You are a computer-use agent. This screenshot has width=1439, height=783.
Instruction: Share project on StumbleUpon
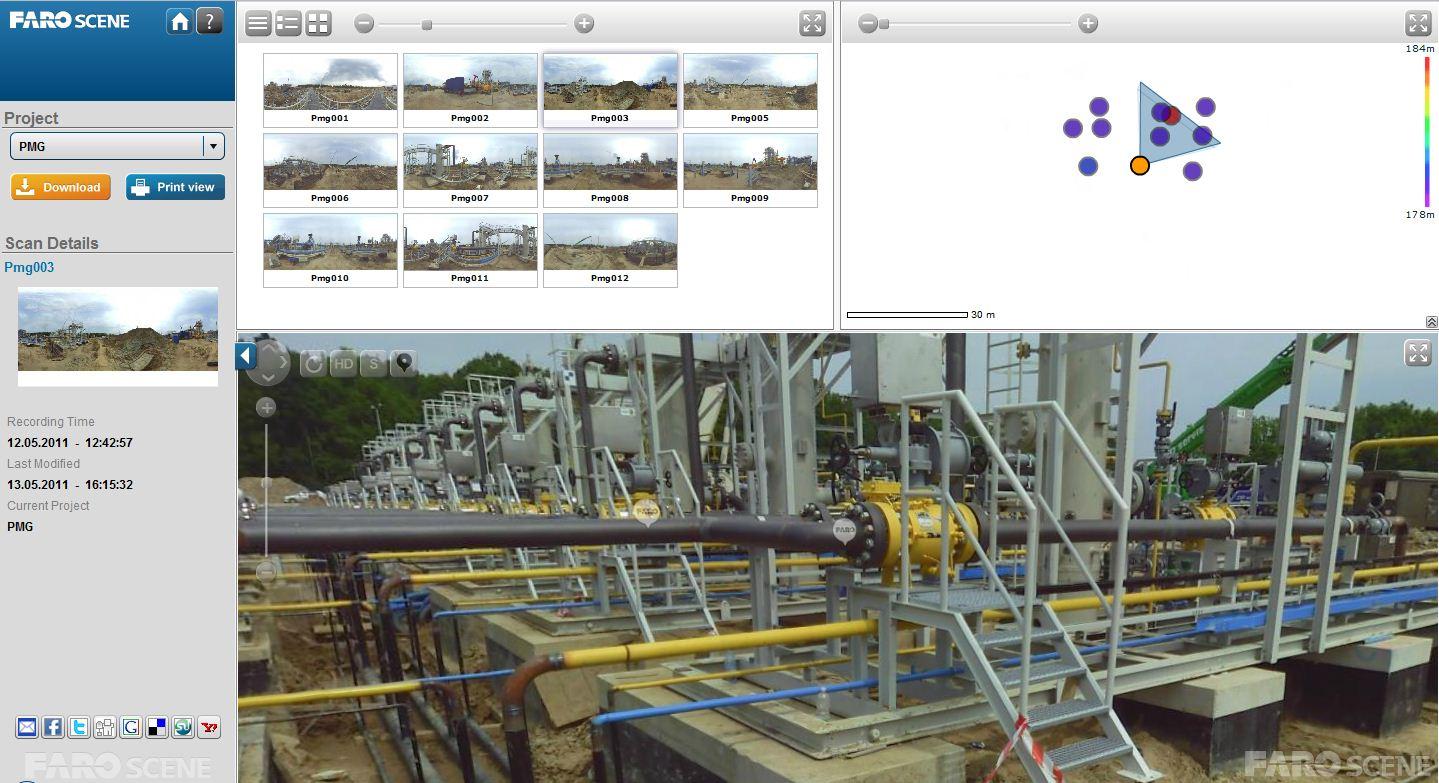[183, 728]
